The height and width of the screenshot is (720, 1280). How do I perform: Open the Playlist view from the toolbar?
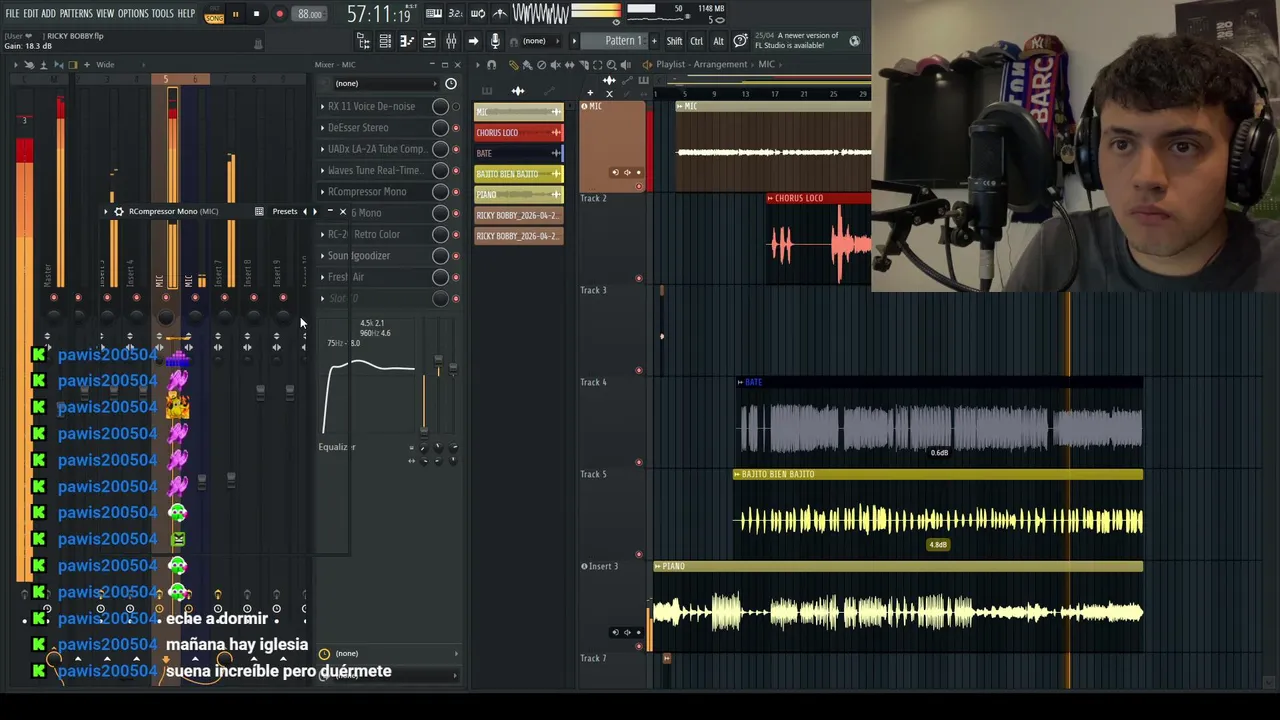(429, 41)
